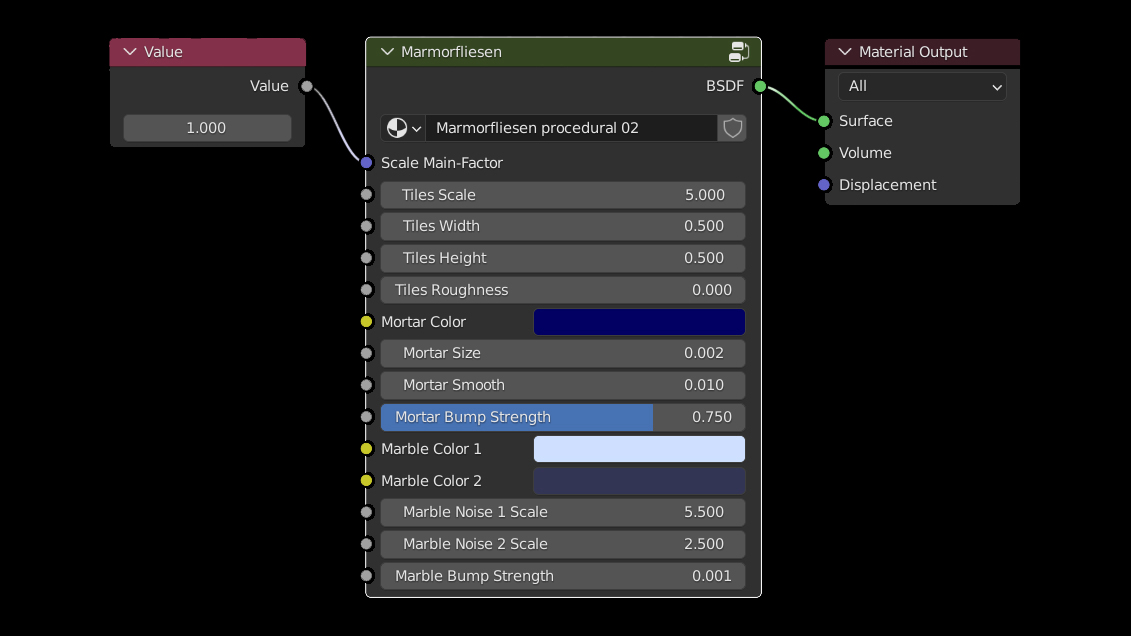Open the All target dropdown
Screen dimensions: 1131x636
pos(921,87)
